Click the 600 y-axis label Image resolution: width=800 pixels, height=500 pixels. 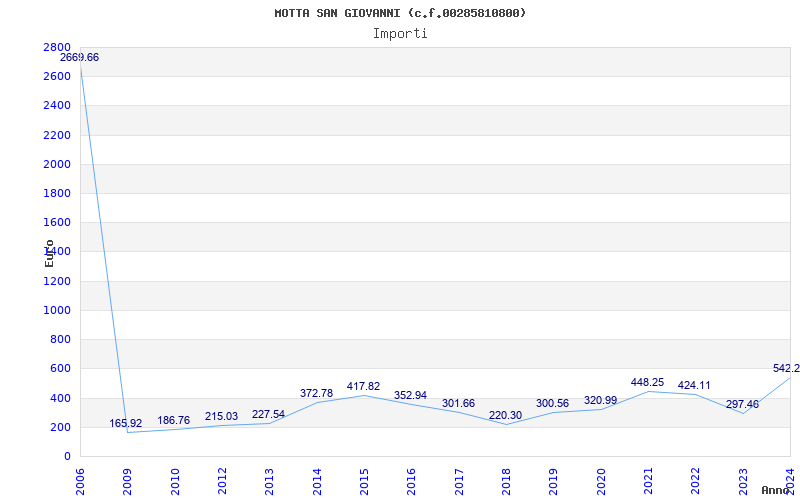(x=60, y=368)
